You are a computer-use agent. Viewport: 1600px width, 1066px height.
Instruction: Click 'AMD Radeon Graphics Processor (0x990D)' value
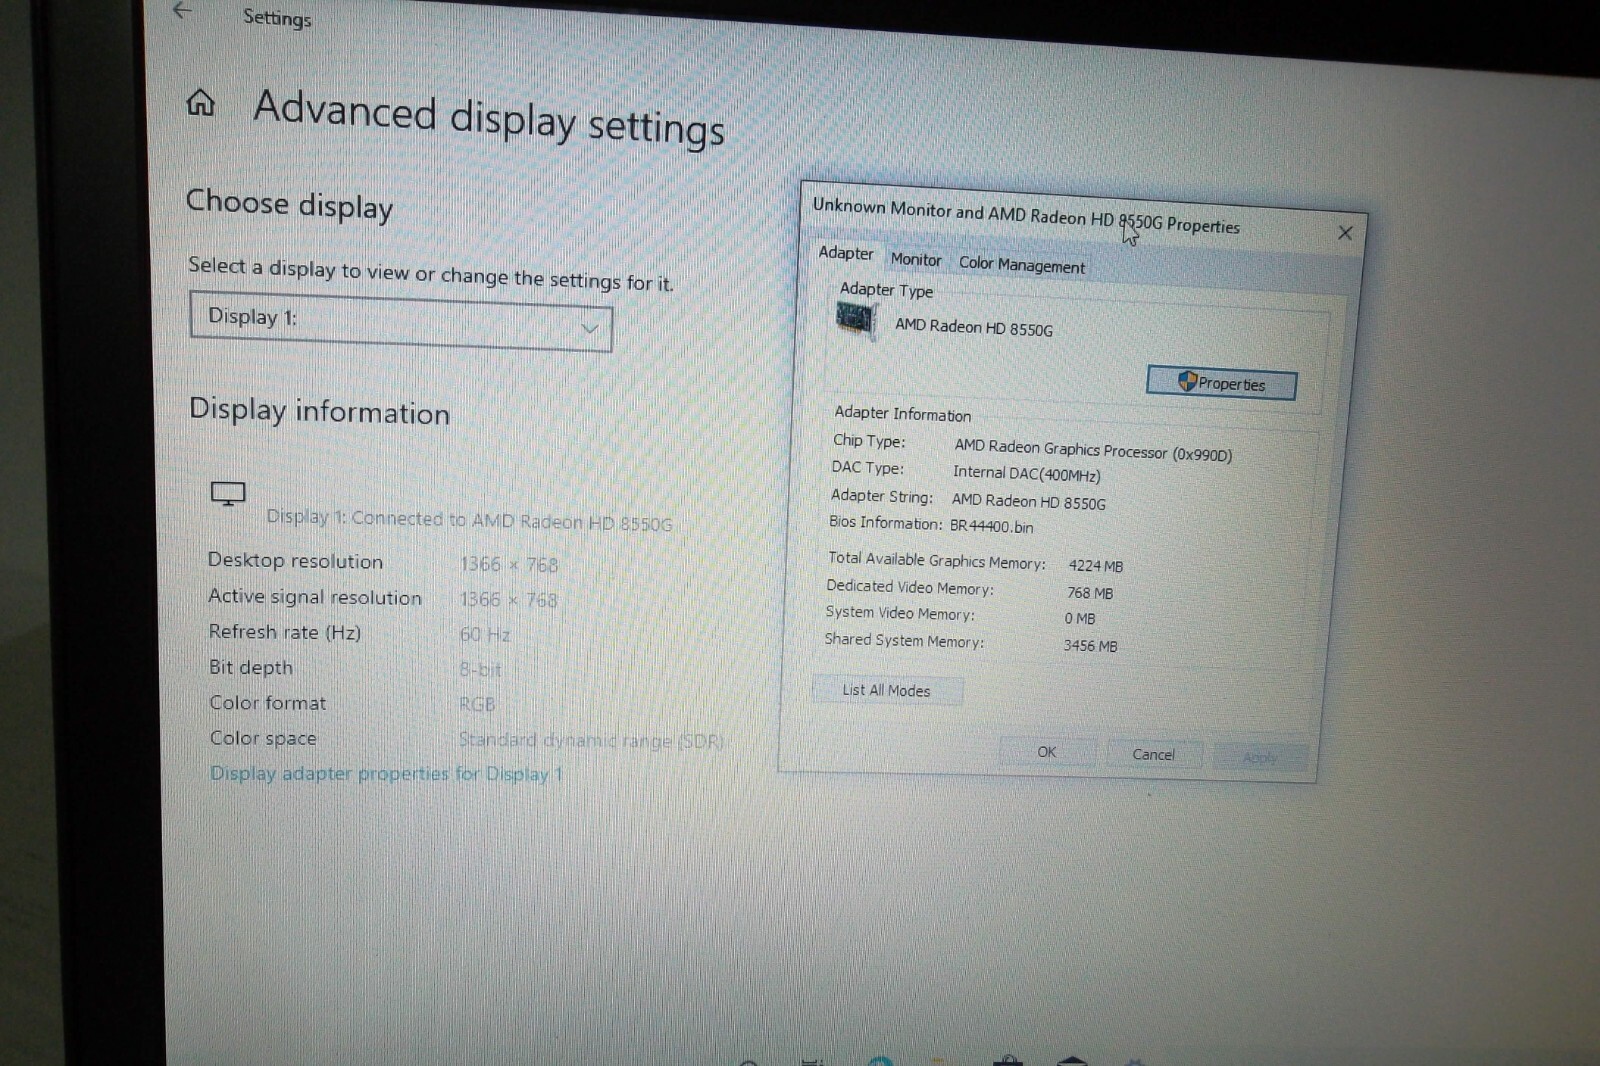point(1093,450)
